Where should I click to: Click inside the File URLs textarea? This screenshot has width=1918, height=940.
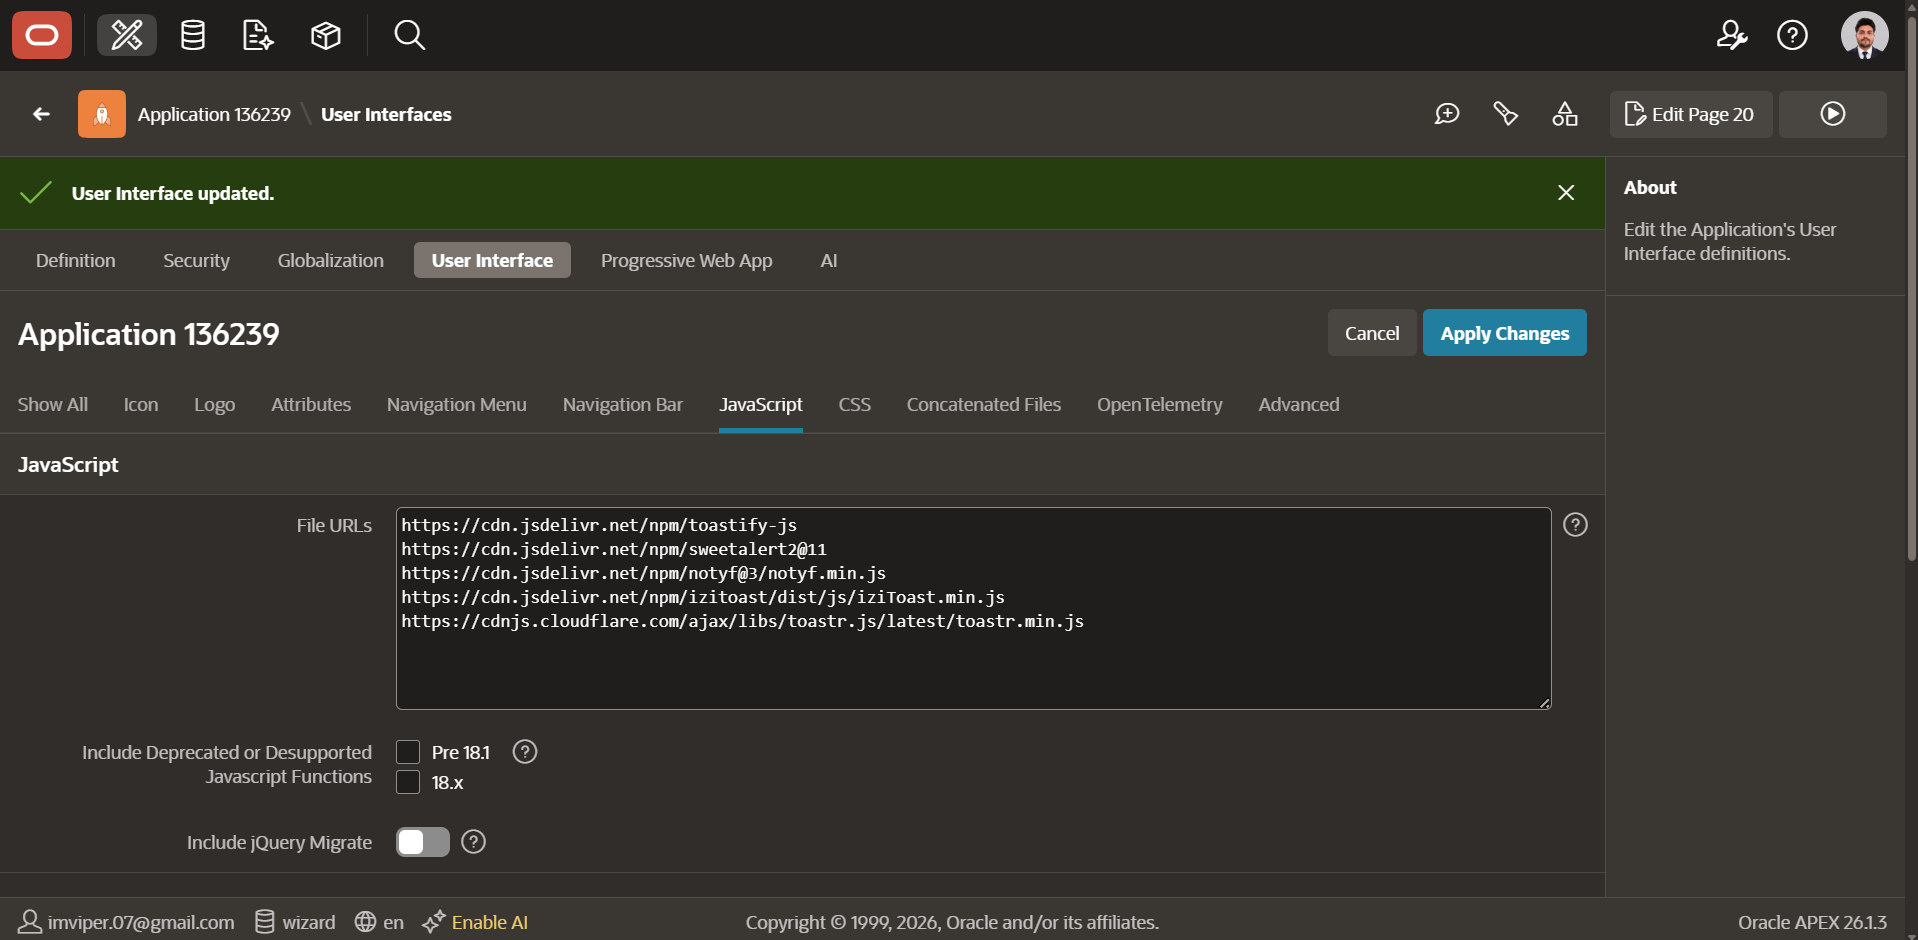pyautogui.click(x=973, y=608)
